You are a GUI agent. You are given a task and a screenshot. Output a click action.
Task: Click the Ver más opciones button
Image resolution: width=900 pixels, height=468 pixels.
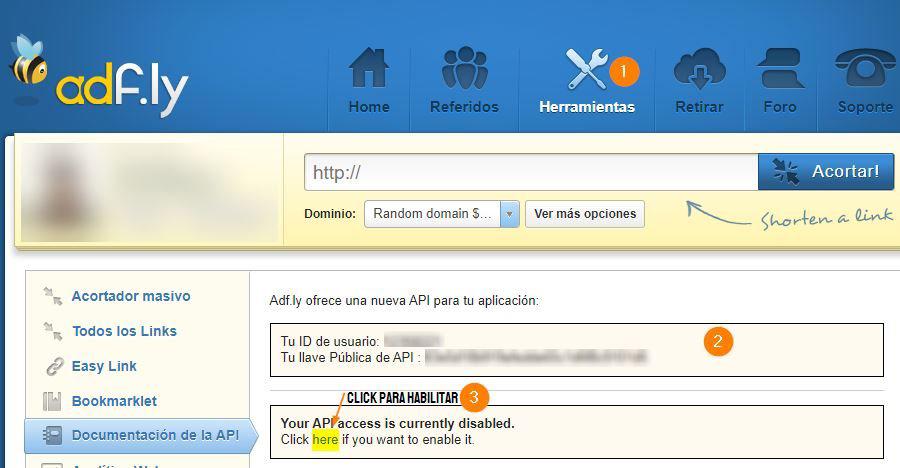(x=585, y=214)
